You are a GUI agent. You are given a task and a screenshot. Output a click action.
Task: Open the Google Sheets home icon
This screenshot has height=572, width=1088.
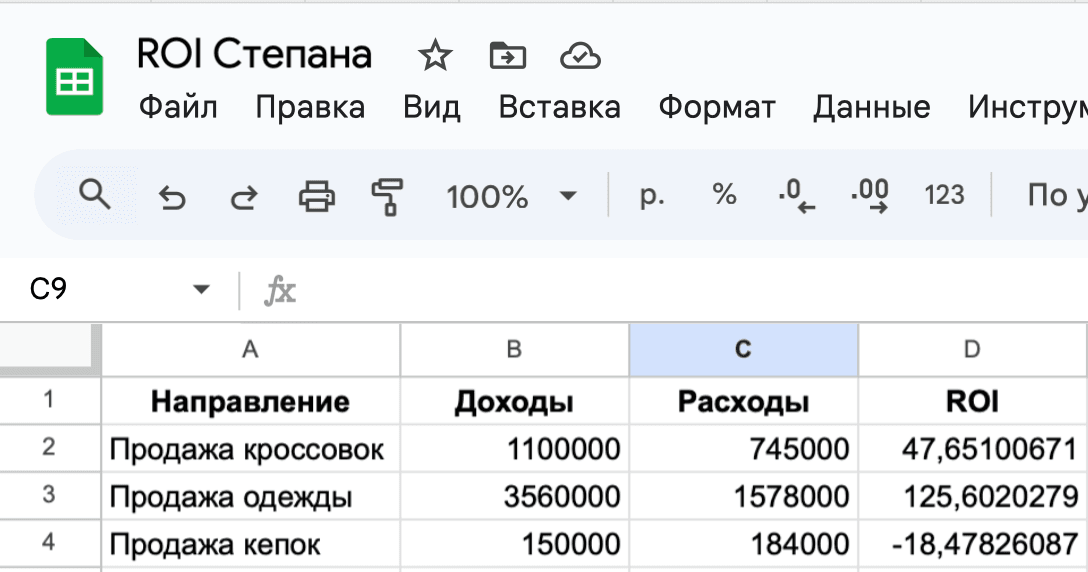pyautogui.click(x=74, y=77)
